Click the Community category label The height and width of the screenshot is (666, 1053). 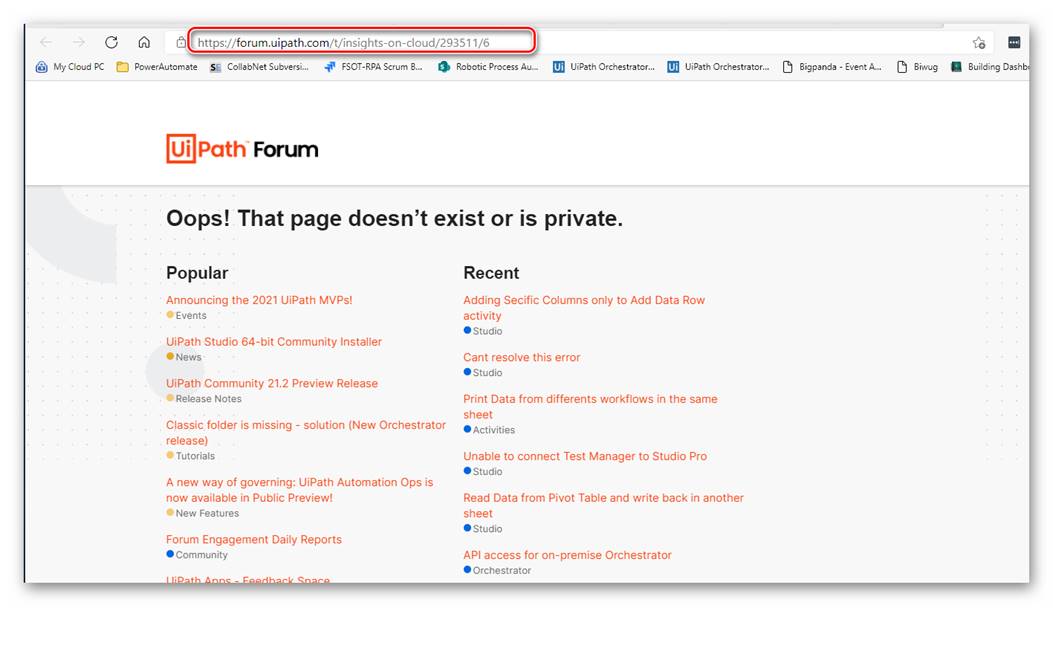click(x=197, y=555)
